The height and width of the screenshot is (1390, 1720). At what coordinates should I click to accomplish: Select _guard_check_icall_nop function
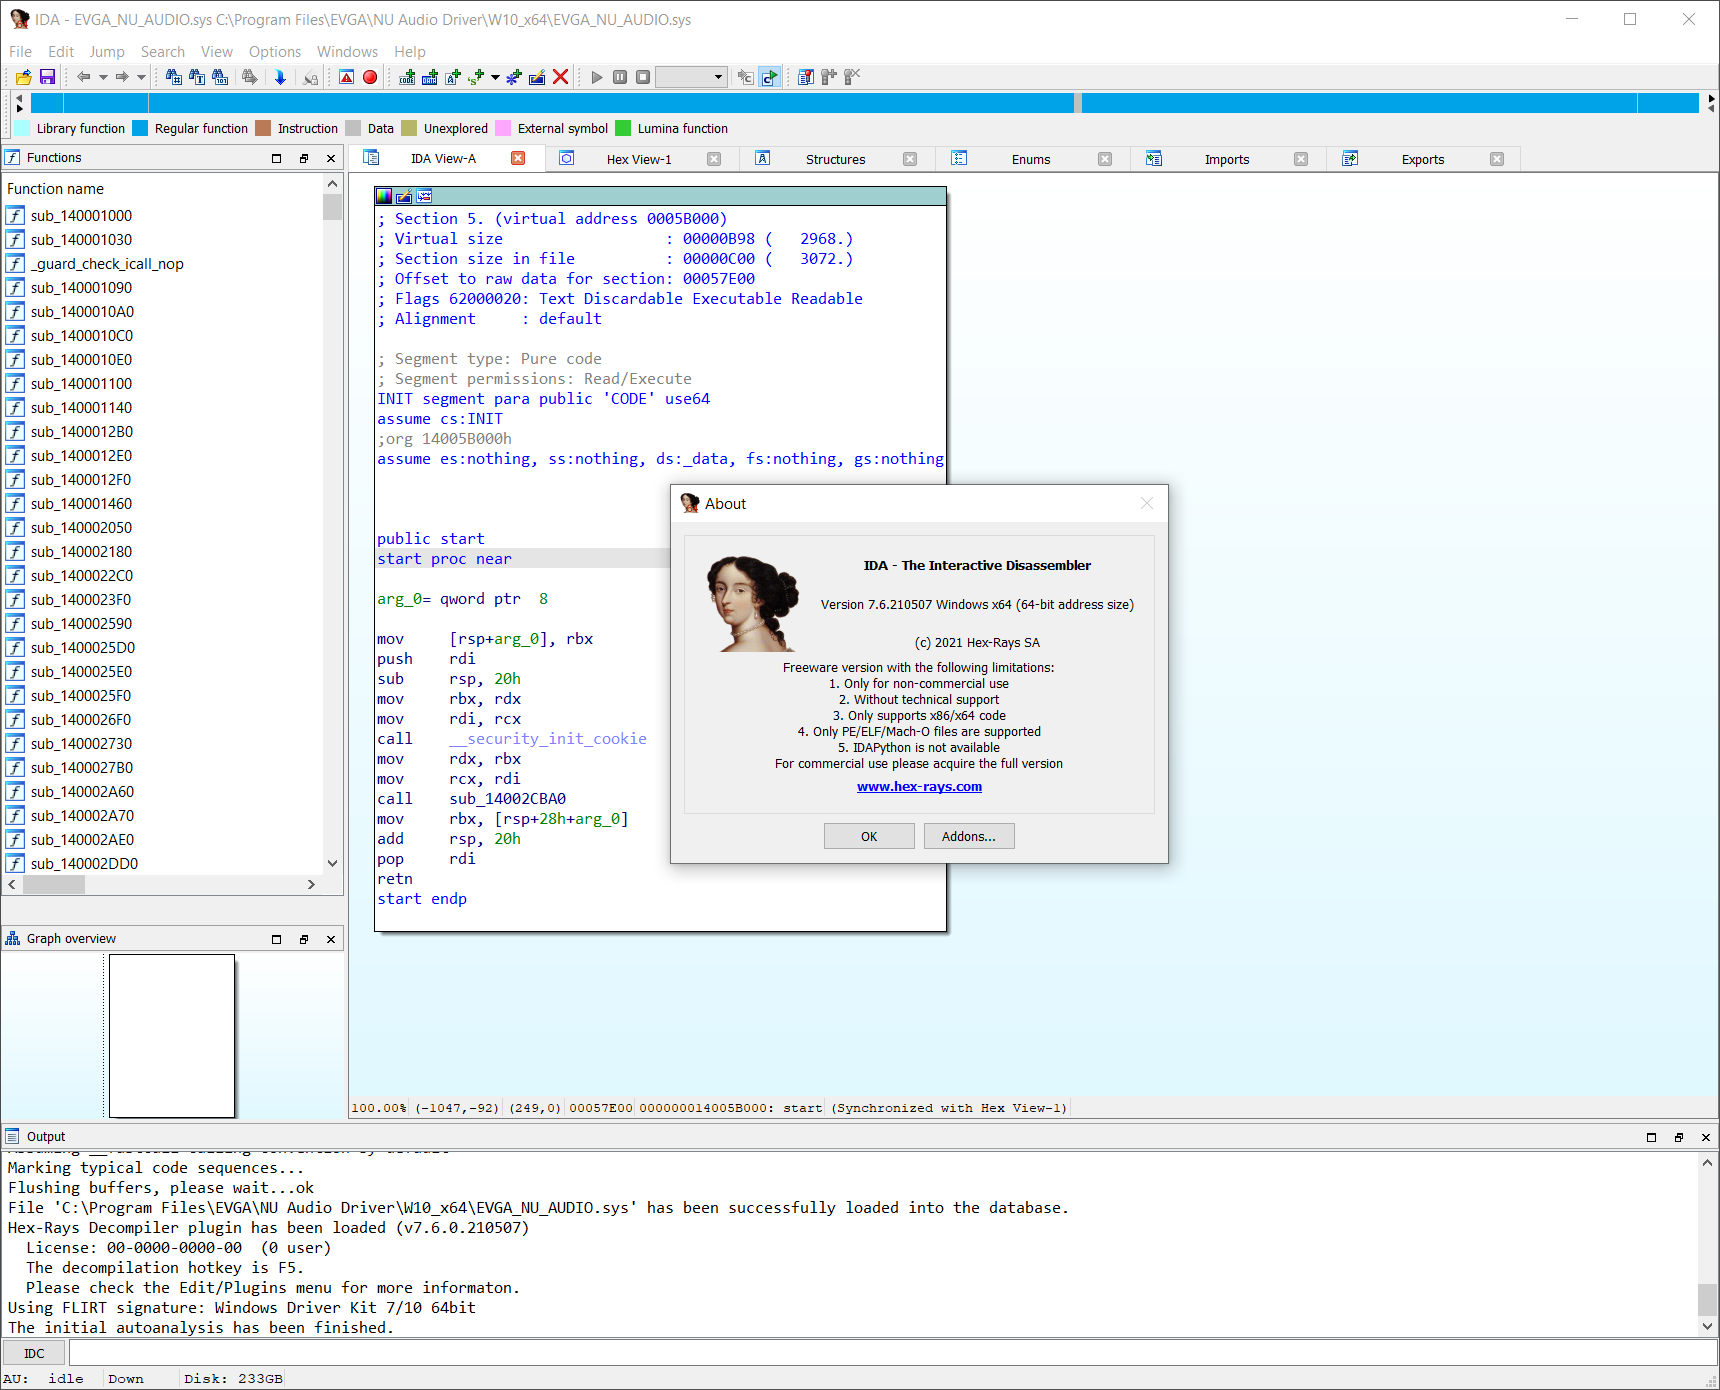(x=107, y=264)
